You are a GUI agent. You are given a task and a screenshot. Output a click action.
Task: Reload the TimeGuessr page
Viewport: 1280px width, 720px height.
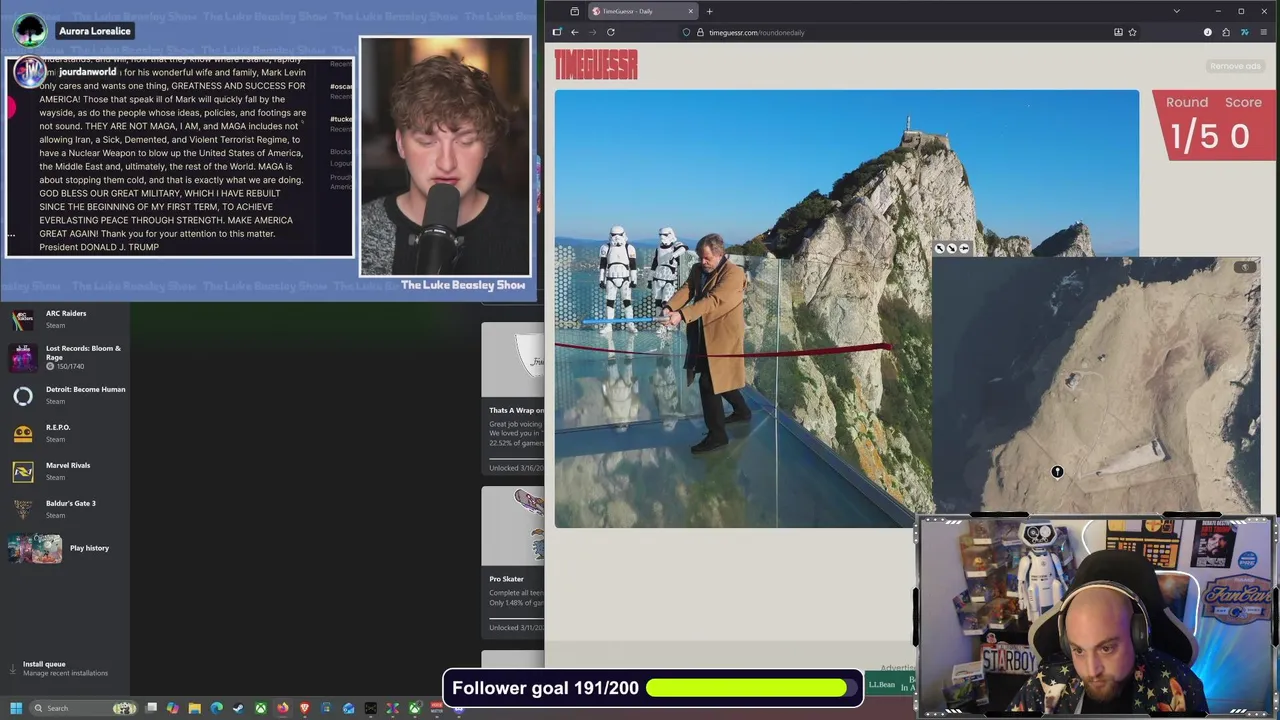click(x=610, y=32)
